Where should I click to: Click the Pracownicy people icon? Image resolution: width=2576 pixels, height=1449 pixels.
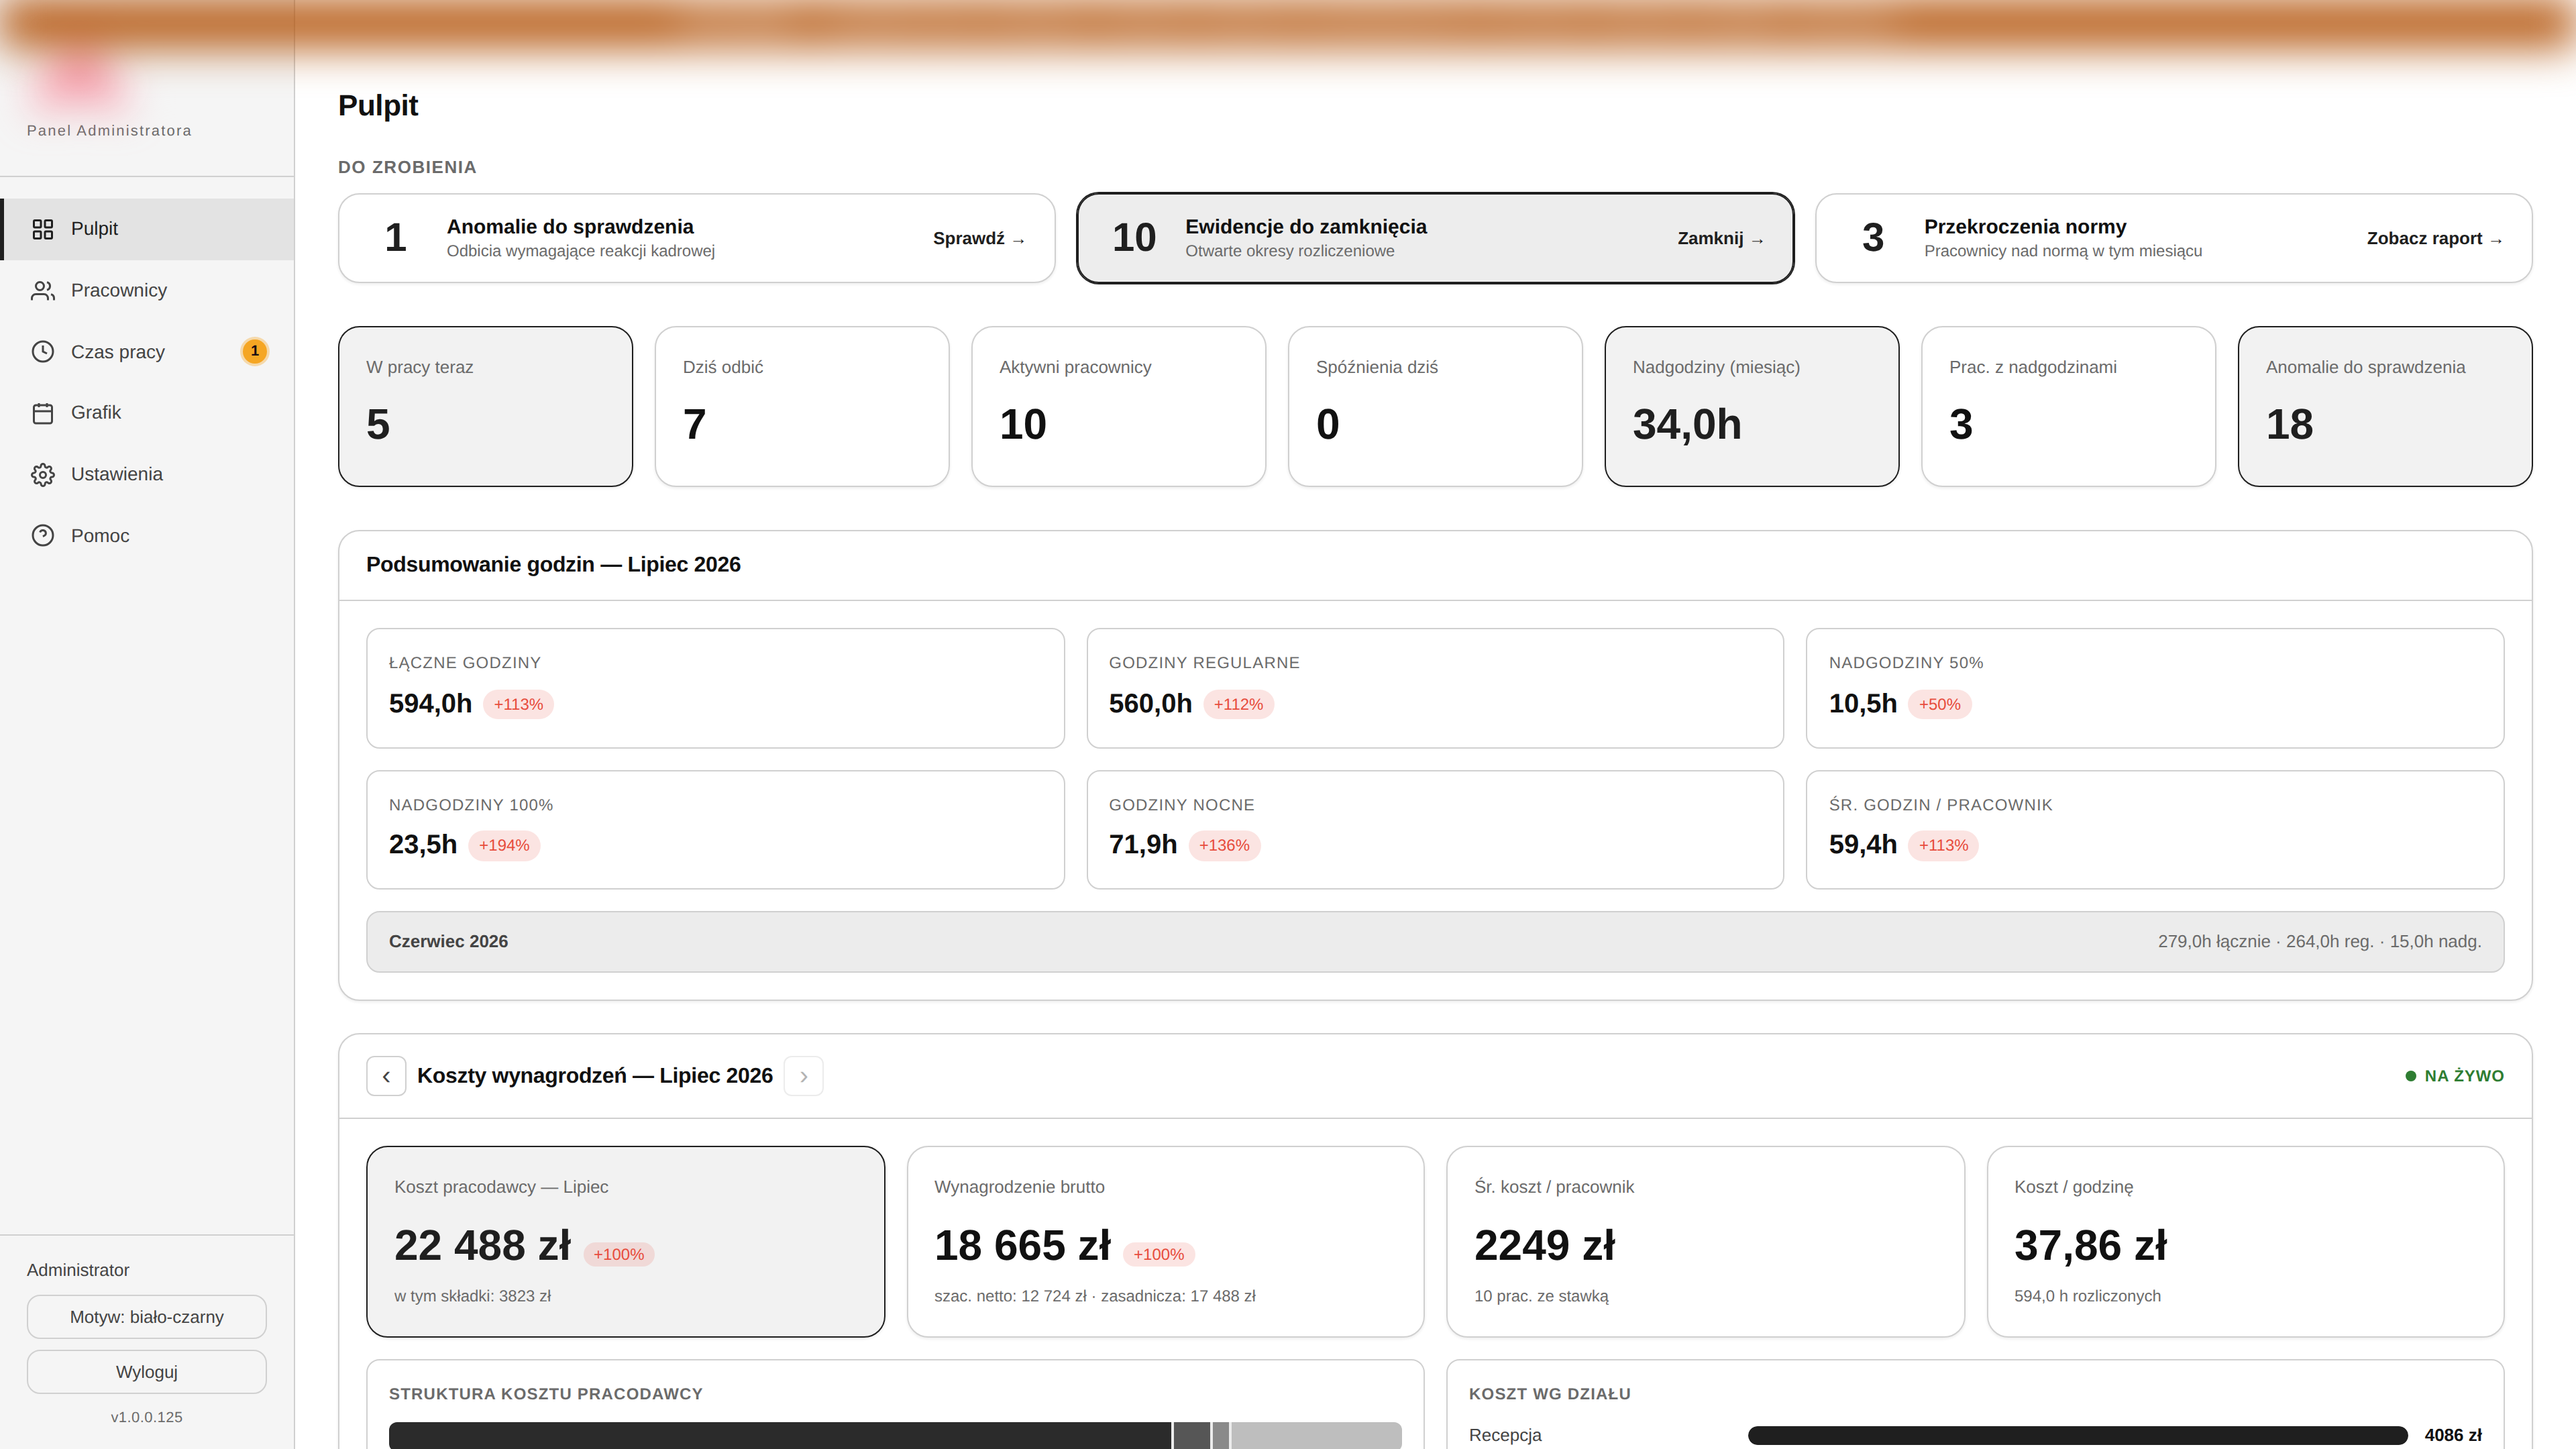pos(42,291)
